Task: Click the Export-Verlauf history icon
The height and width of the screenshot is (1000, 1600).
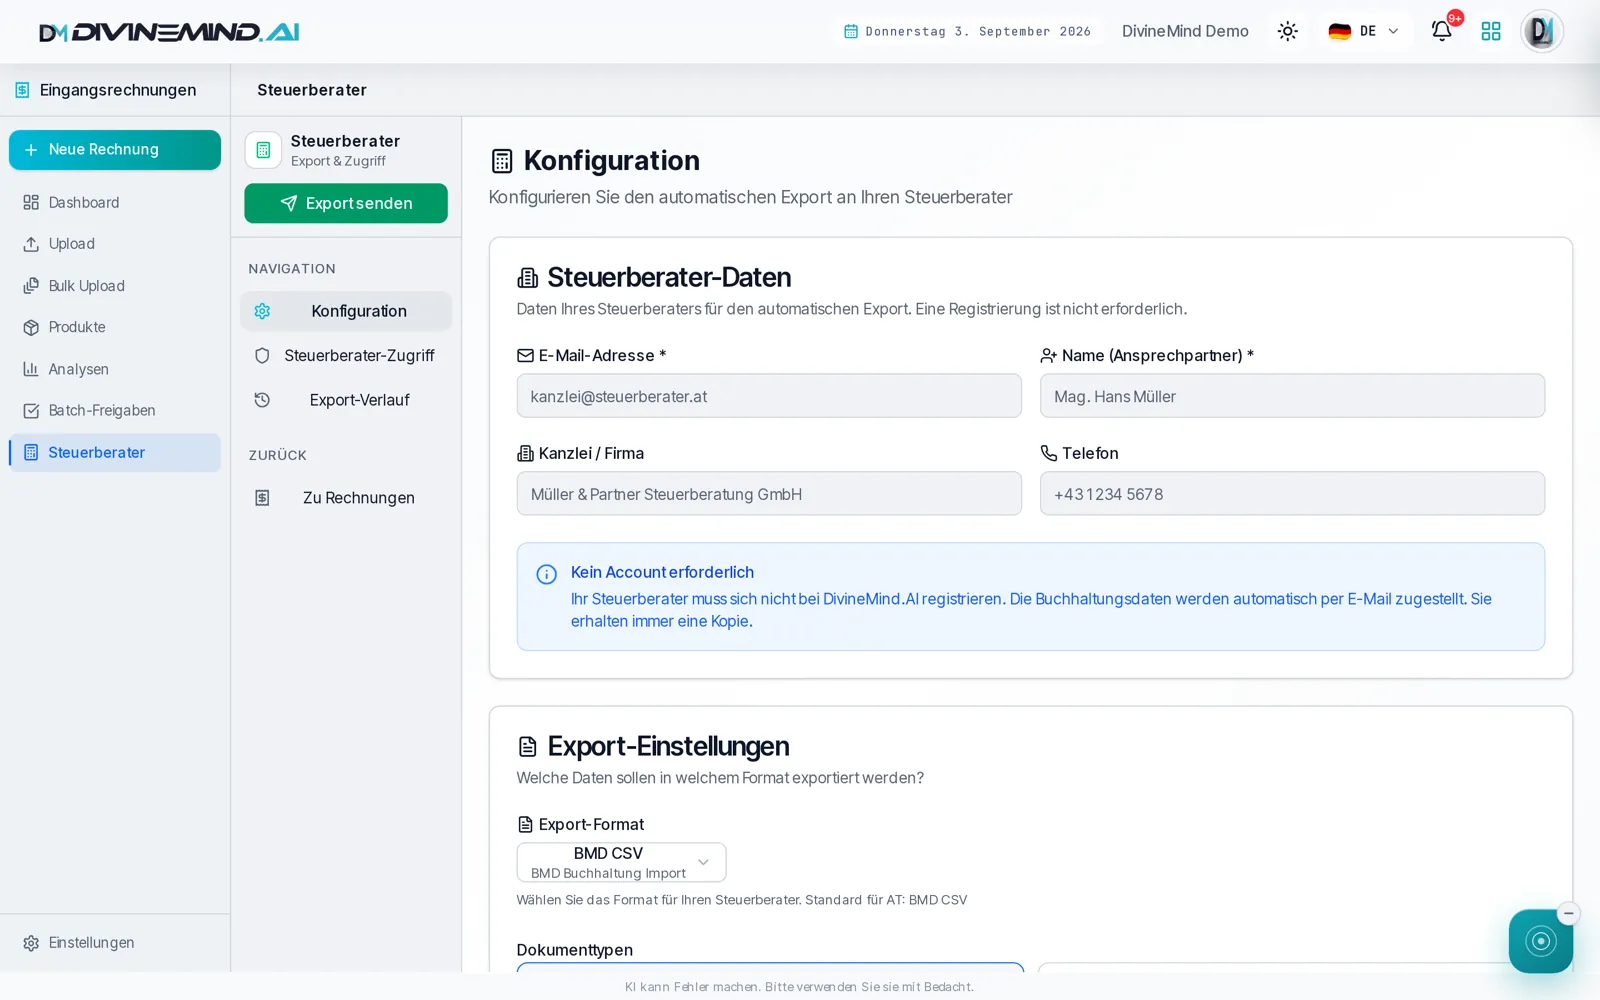Action: (262, 400)
